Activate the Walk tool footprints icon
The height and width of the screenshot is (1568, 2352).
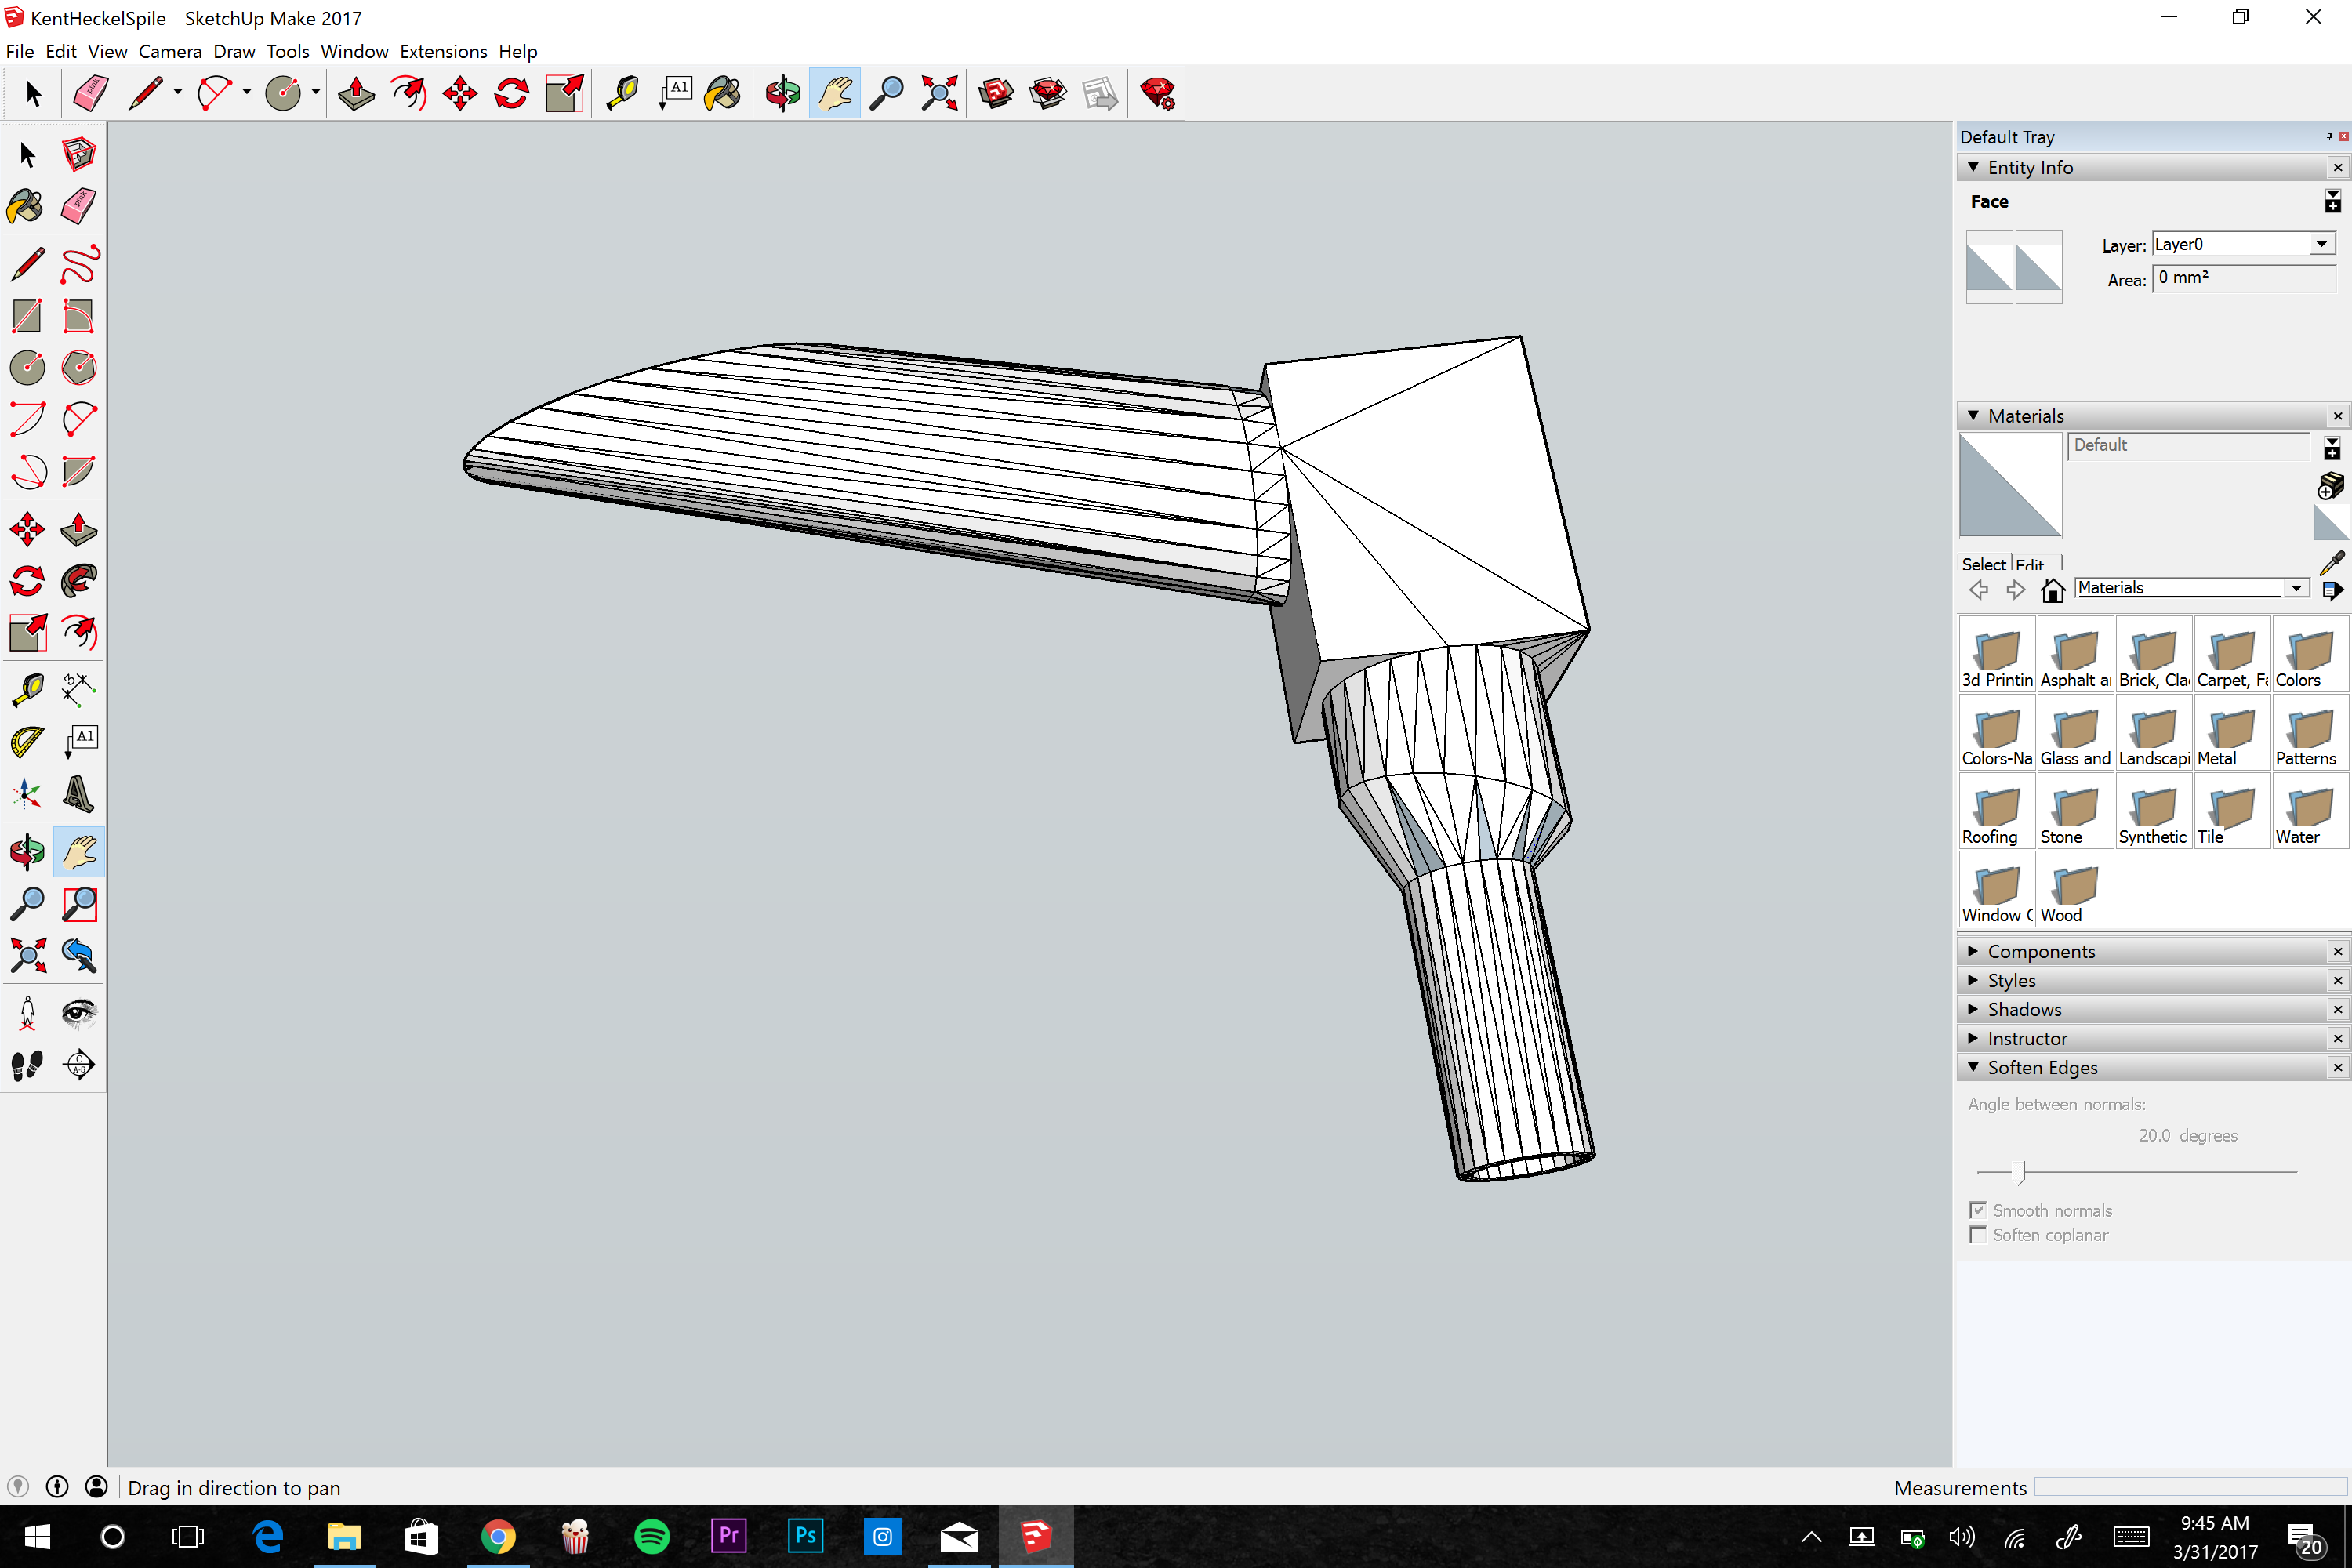click(26, 1065)
